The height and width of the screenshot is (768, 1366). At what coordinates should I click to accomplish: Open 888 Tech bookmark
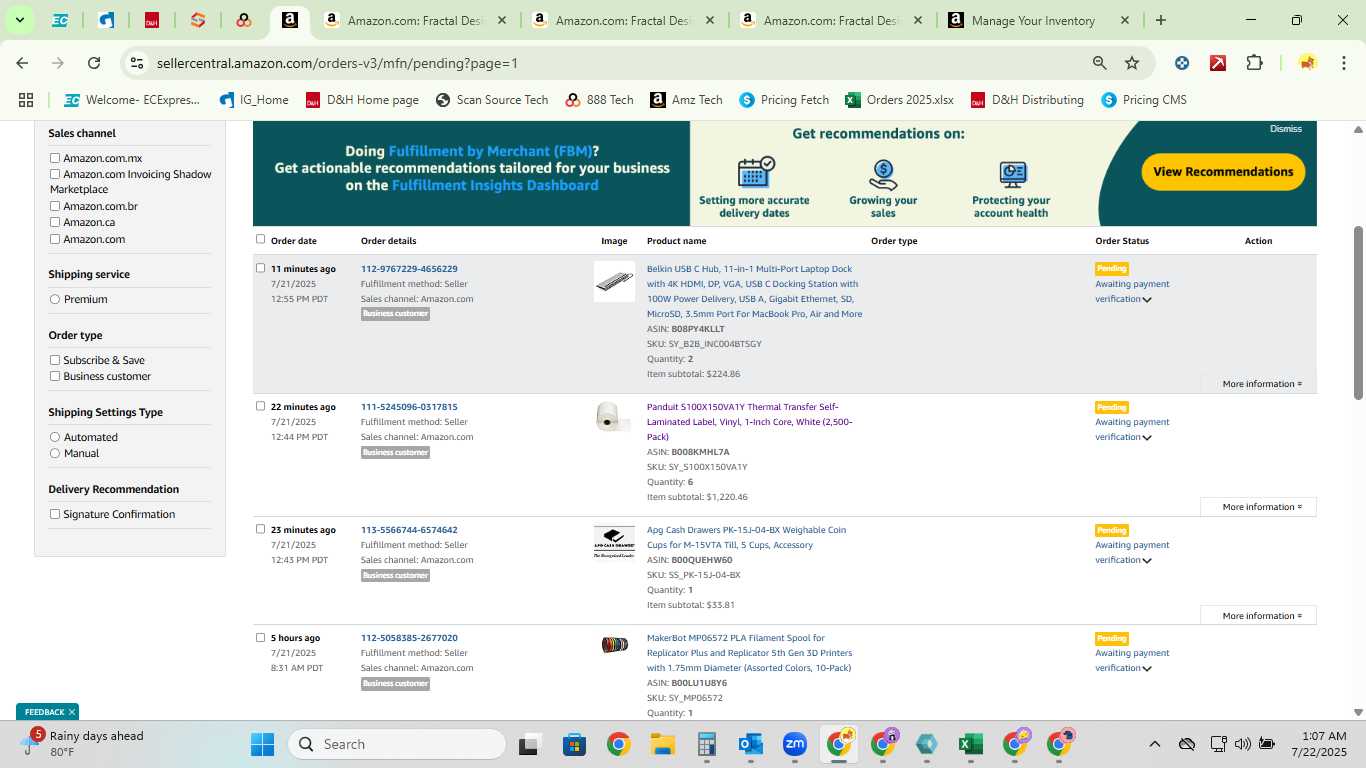click(599, 100)
